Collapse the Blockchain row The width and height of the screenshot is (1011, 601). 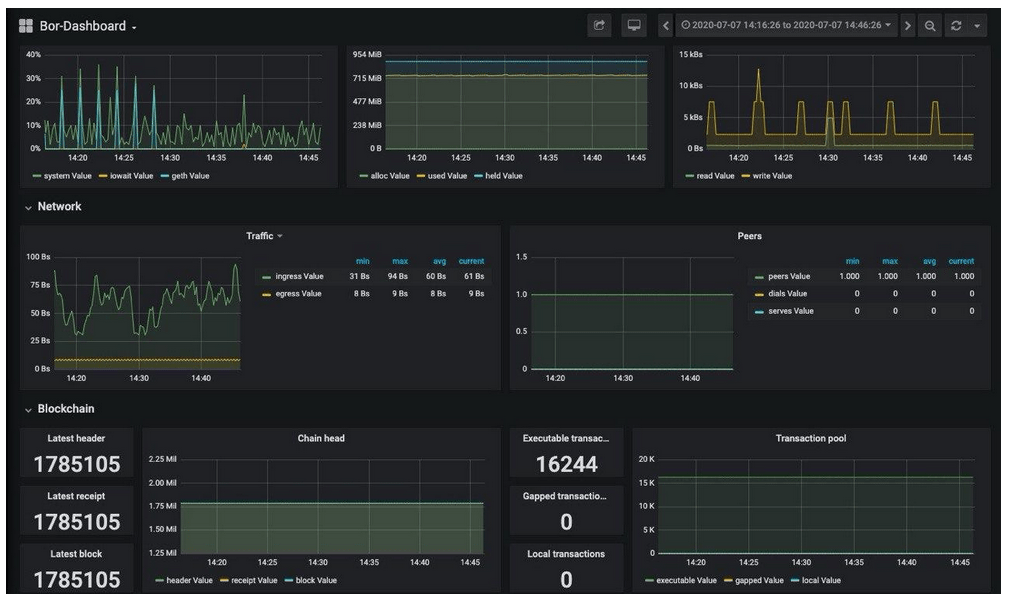pyautogui.click(x=59, y=409)
